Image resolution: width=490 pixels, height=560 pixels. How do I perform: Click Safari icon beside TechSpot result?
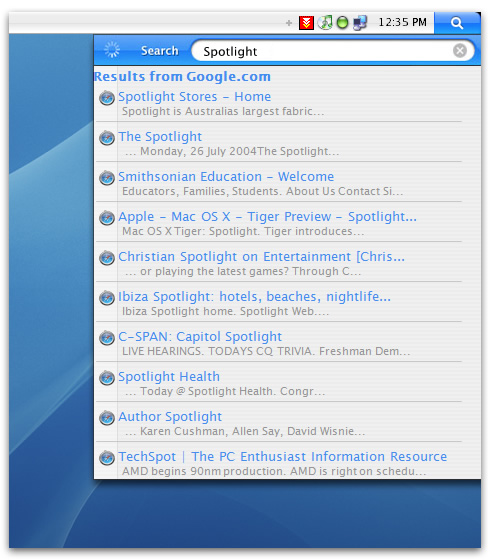[107, 458]
